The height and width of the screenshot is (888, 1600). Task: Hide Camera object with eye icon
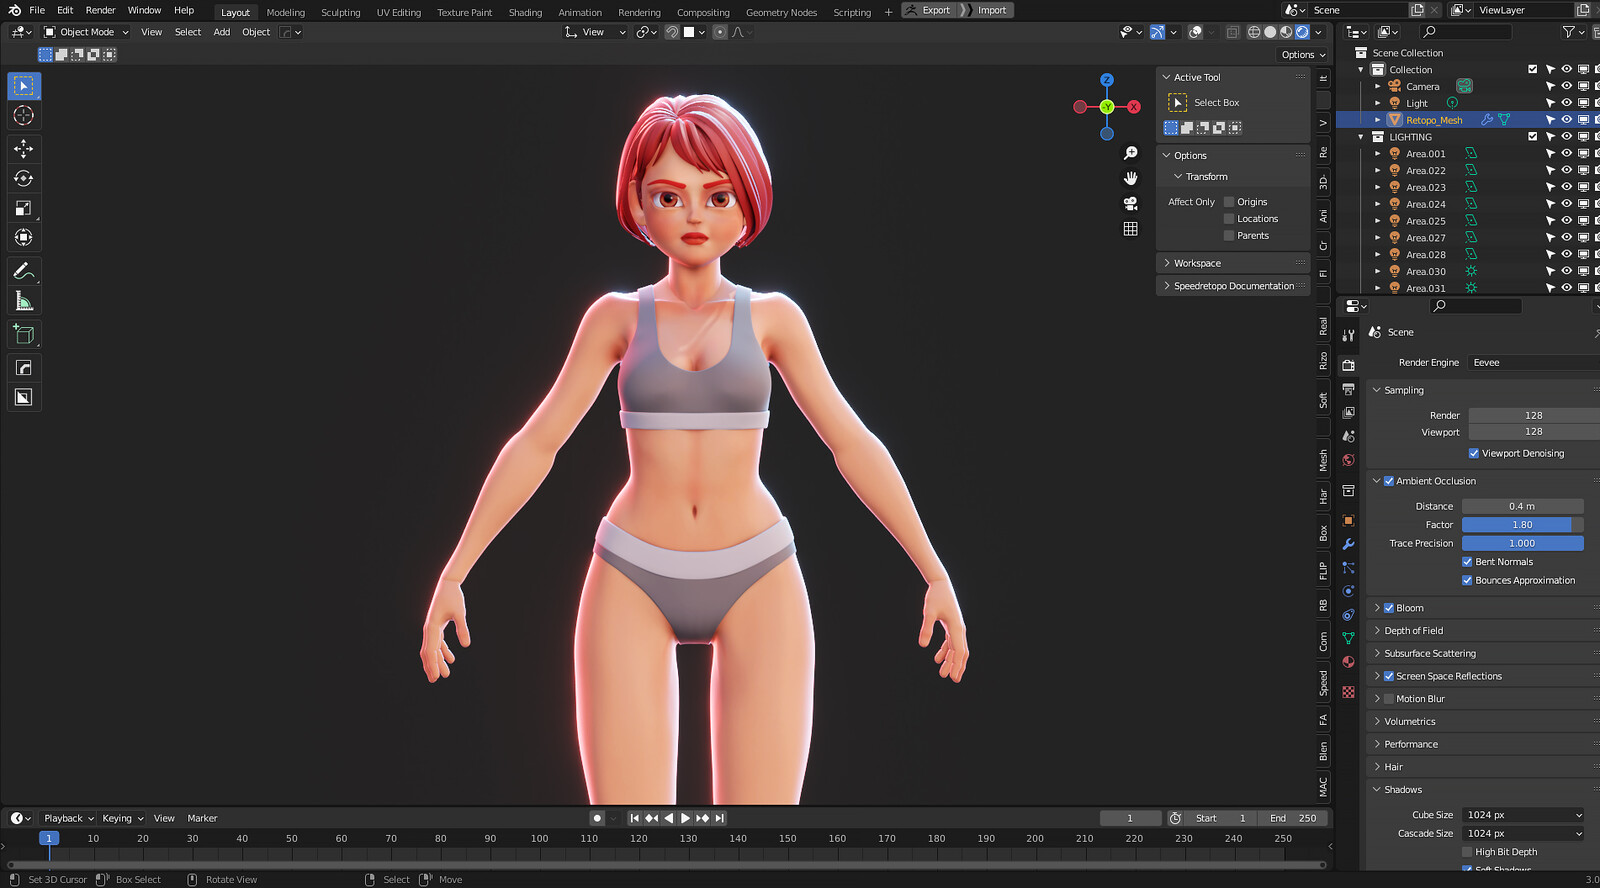pos(1567,86)
